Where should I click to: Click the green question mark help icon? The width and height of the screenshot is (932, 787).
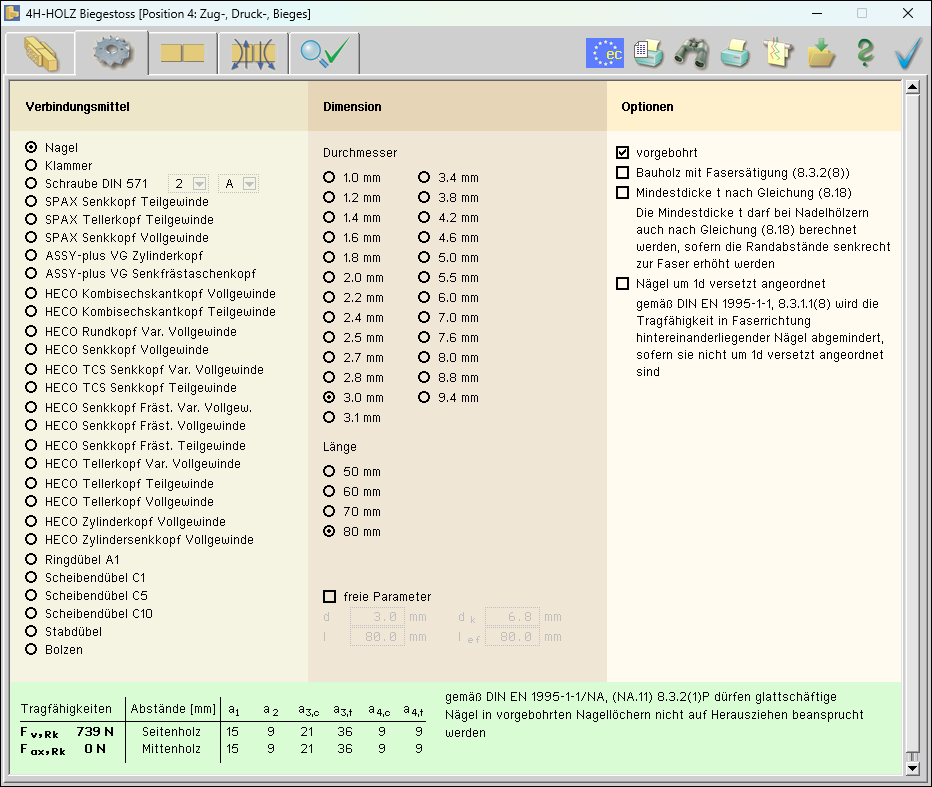coord(865,53)
